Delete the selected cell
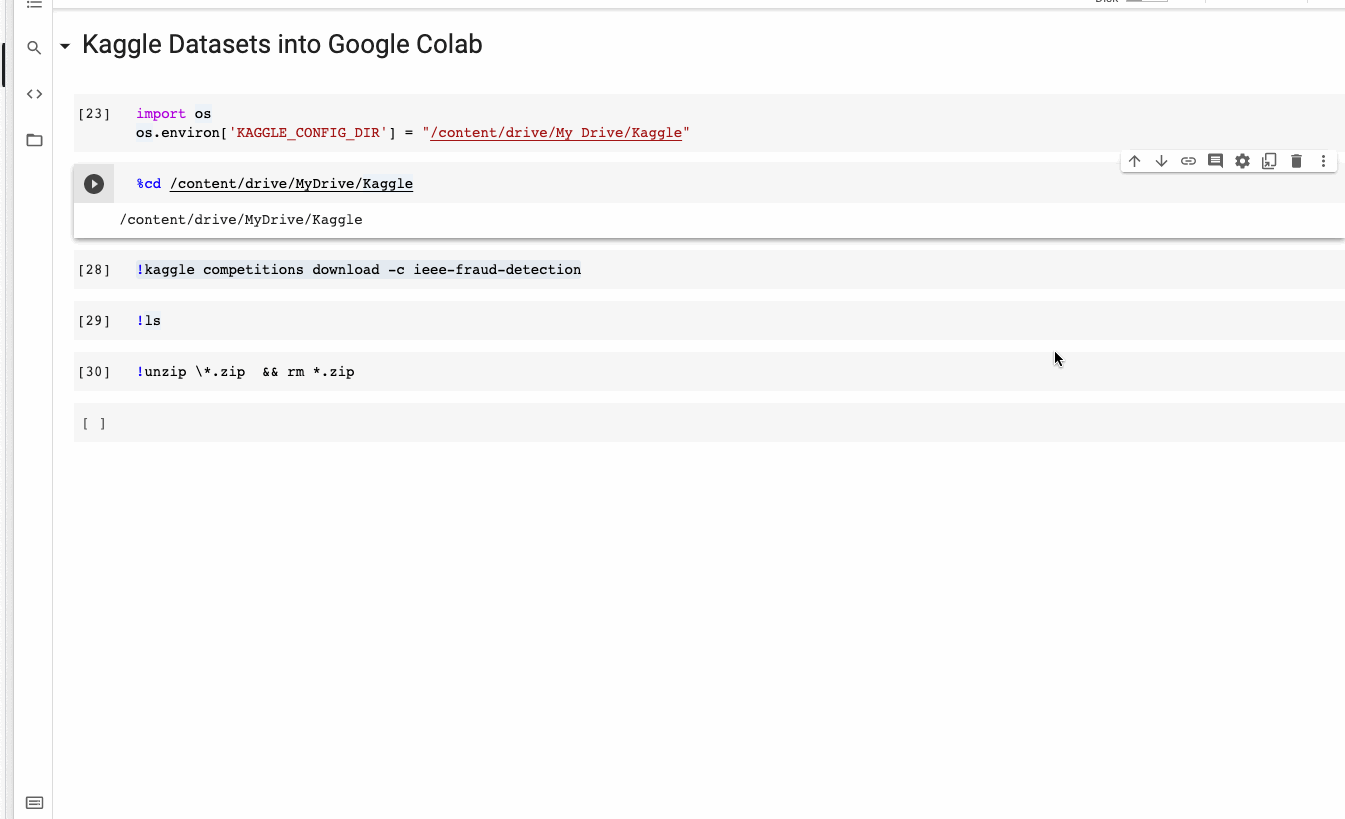This screenshot has width=1345, height=819. [x=1296, y=161]
